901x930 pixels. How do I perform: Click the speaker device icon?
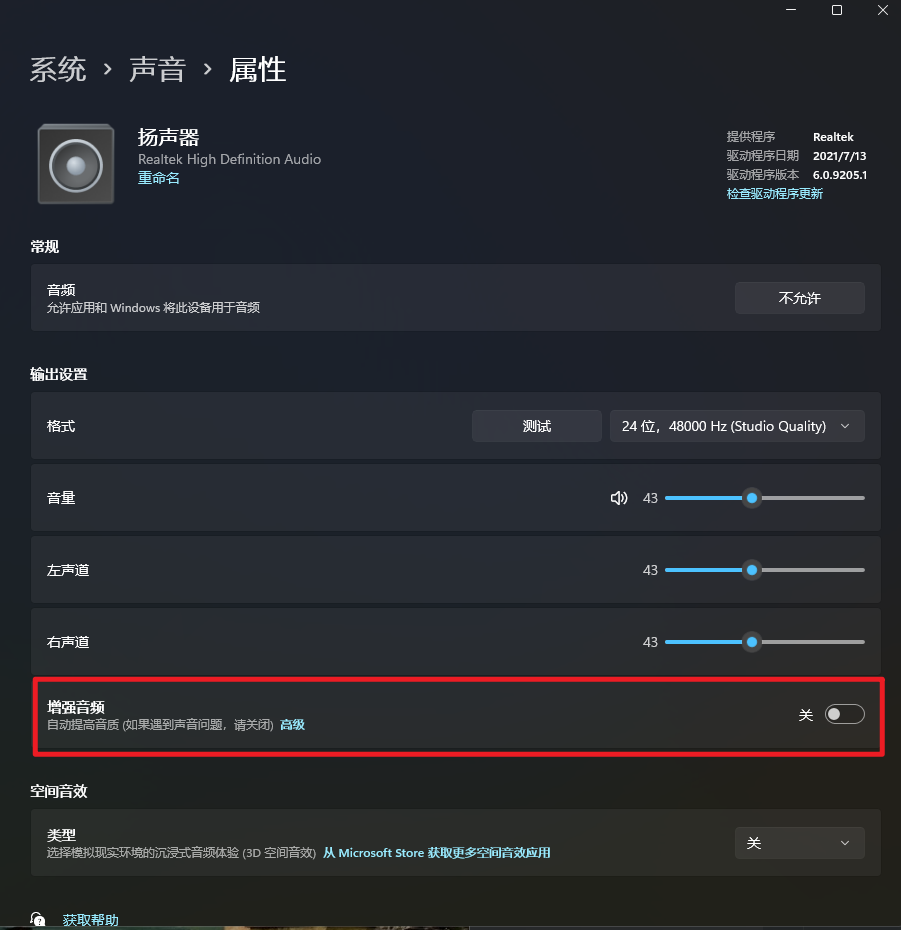(x=76, y=164)
